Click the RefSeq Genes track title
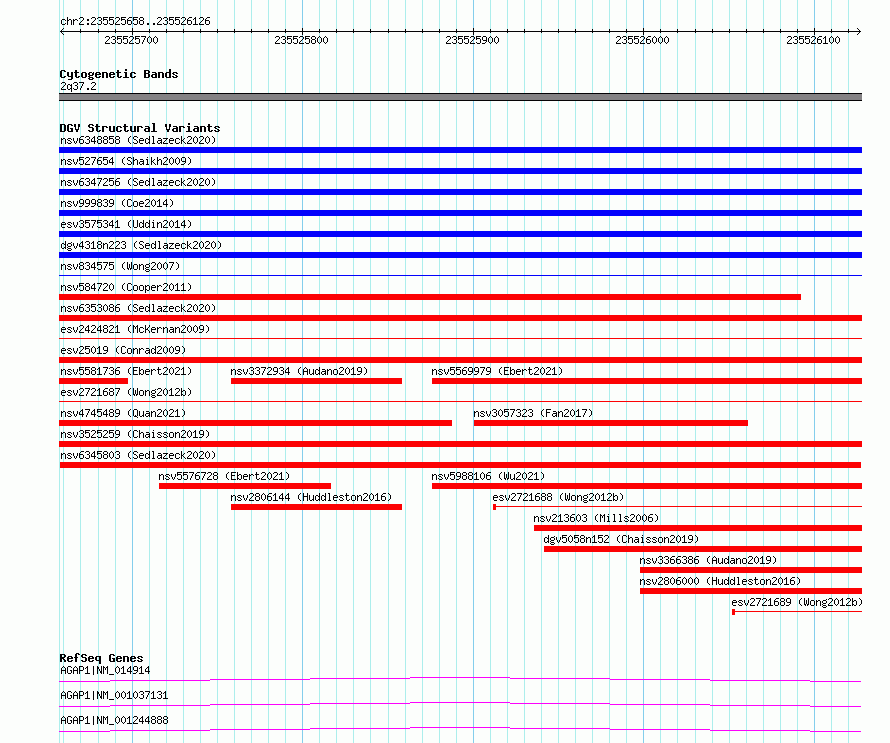Viewport: 890px width, 743px height. [101, 658]
